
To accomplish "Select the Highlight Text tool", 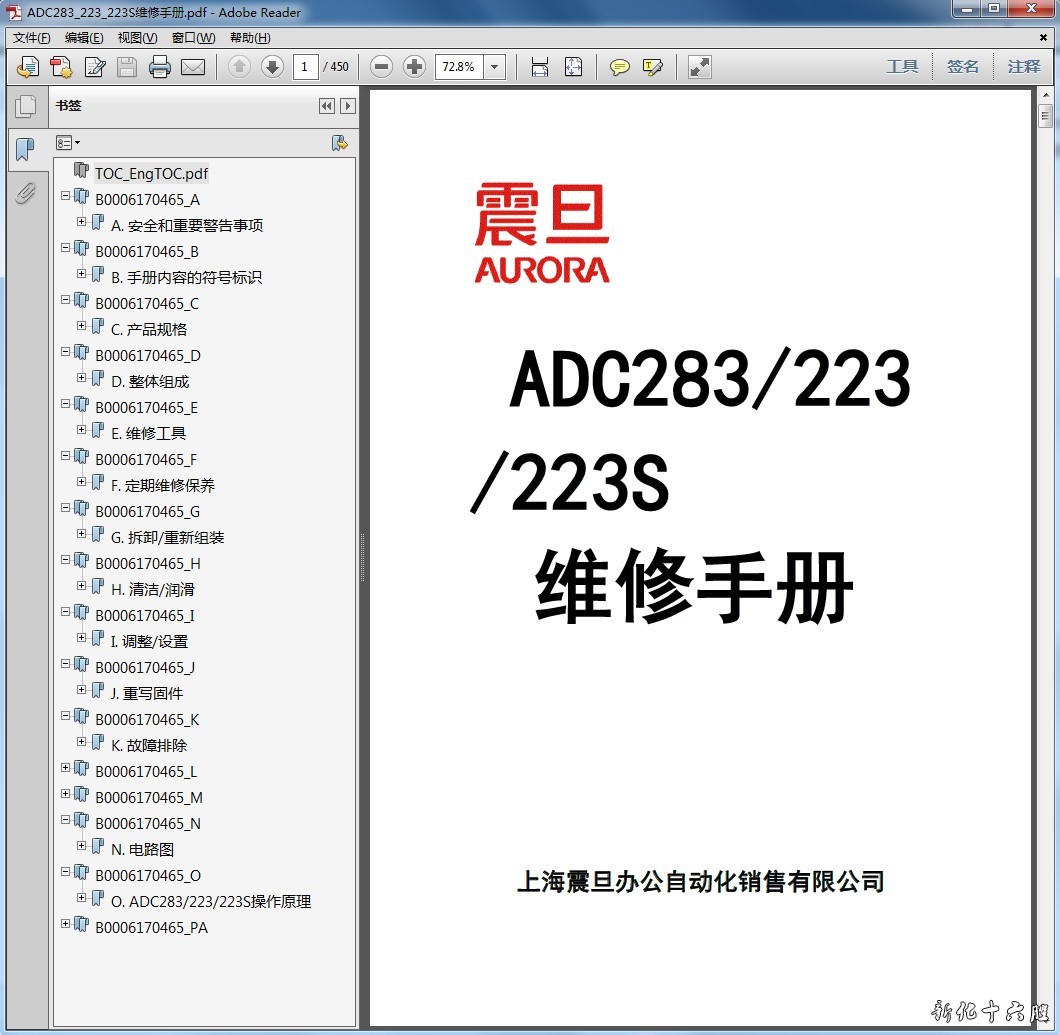I will tap(653, 67).
